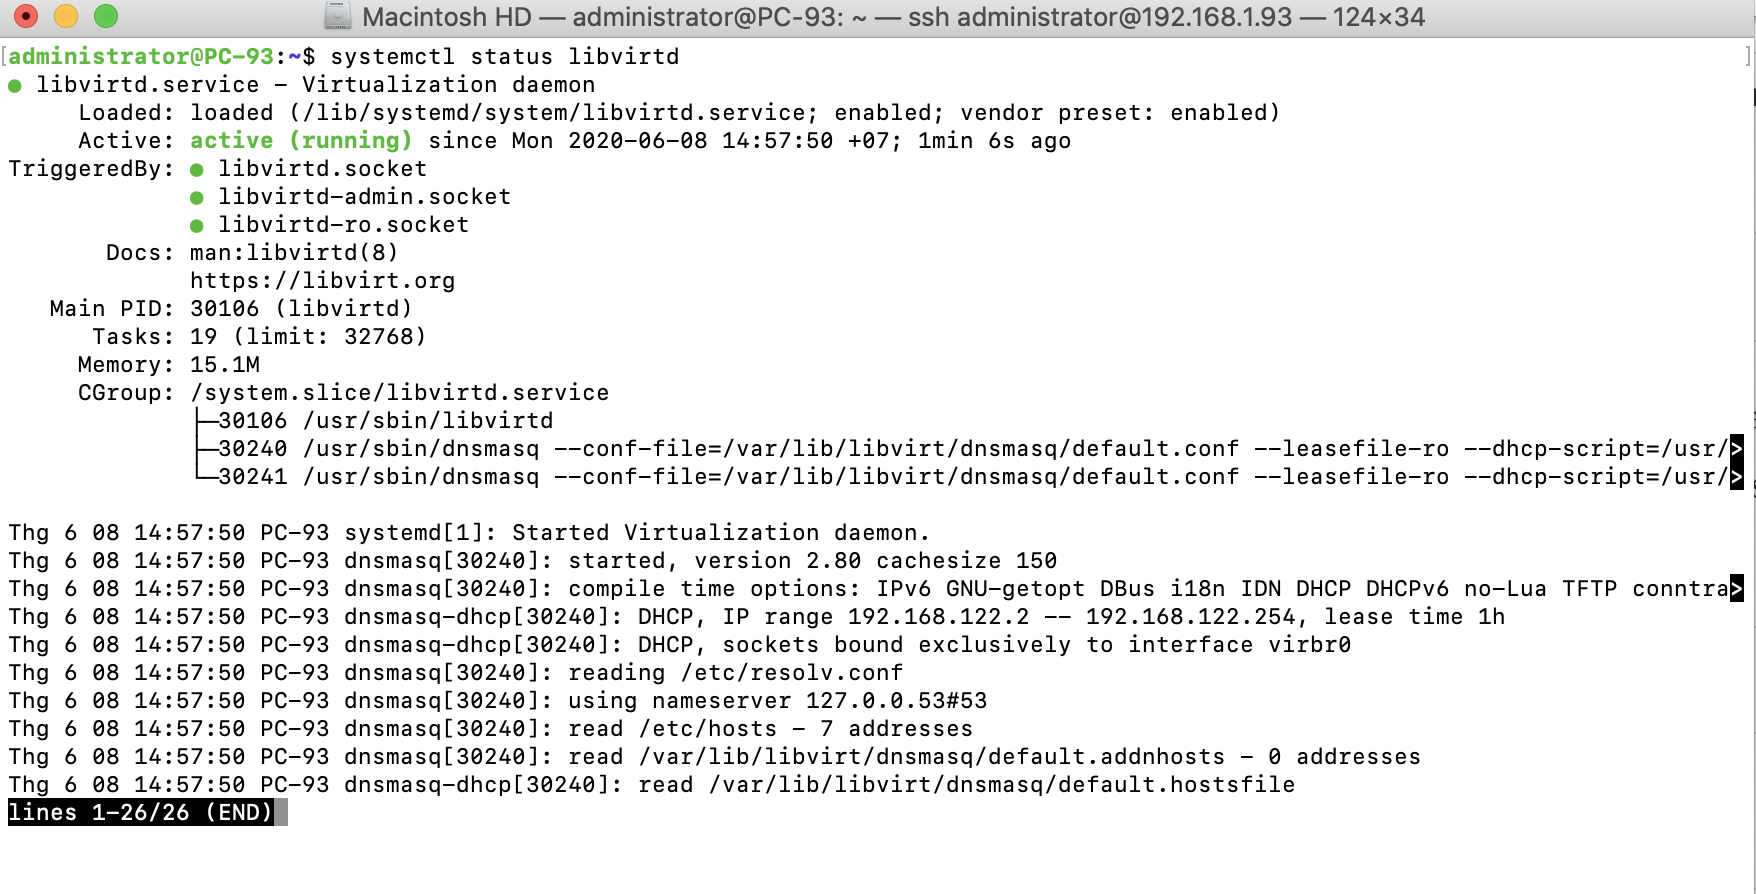Click the green dot next to libvirtd-admin.socket
This screenshot has width=1756, height=894.
pyautogui.click(x=197, y=198)
